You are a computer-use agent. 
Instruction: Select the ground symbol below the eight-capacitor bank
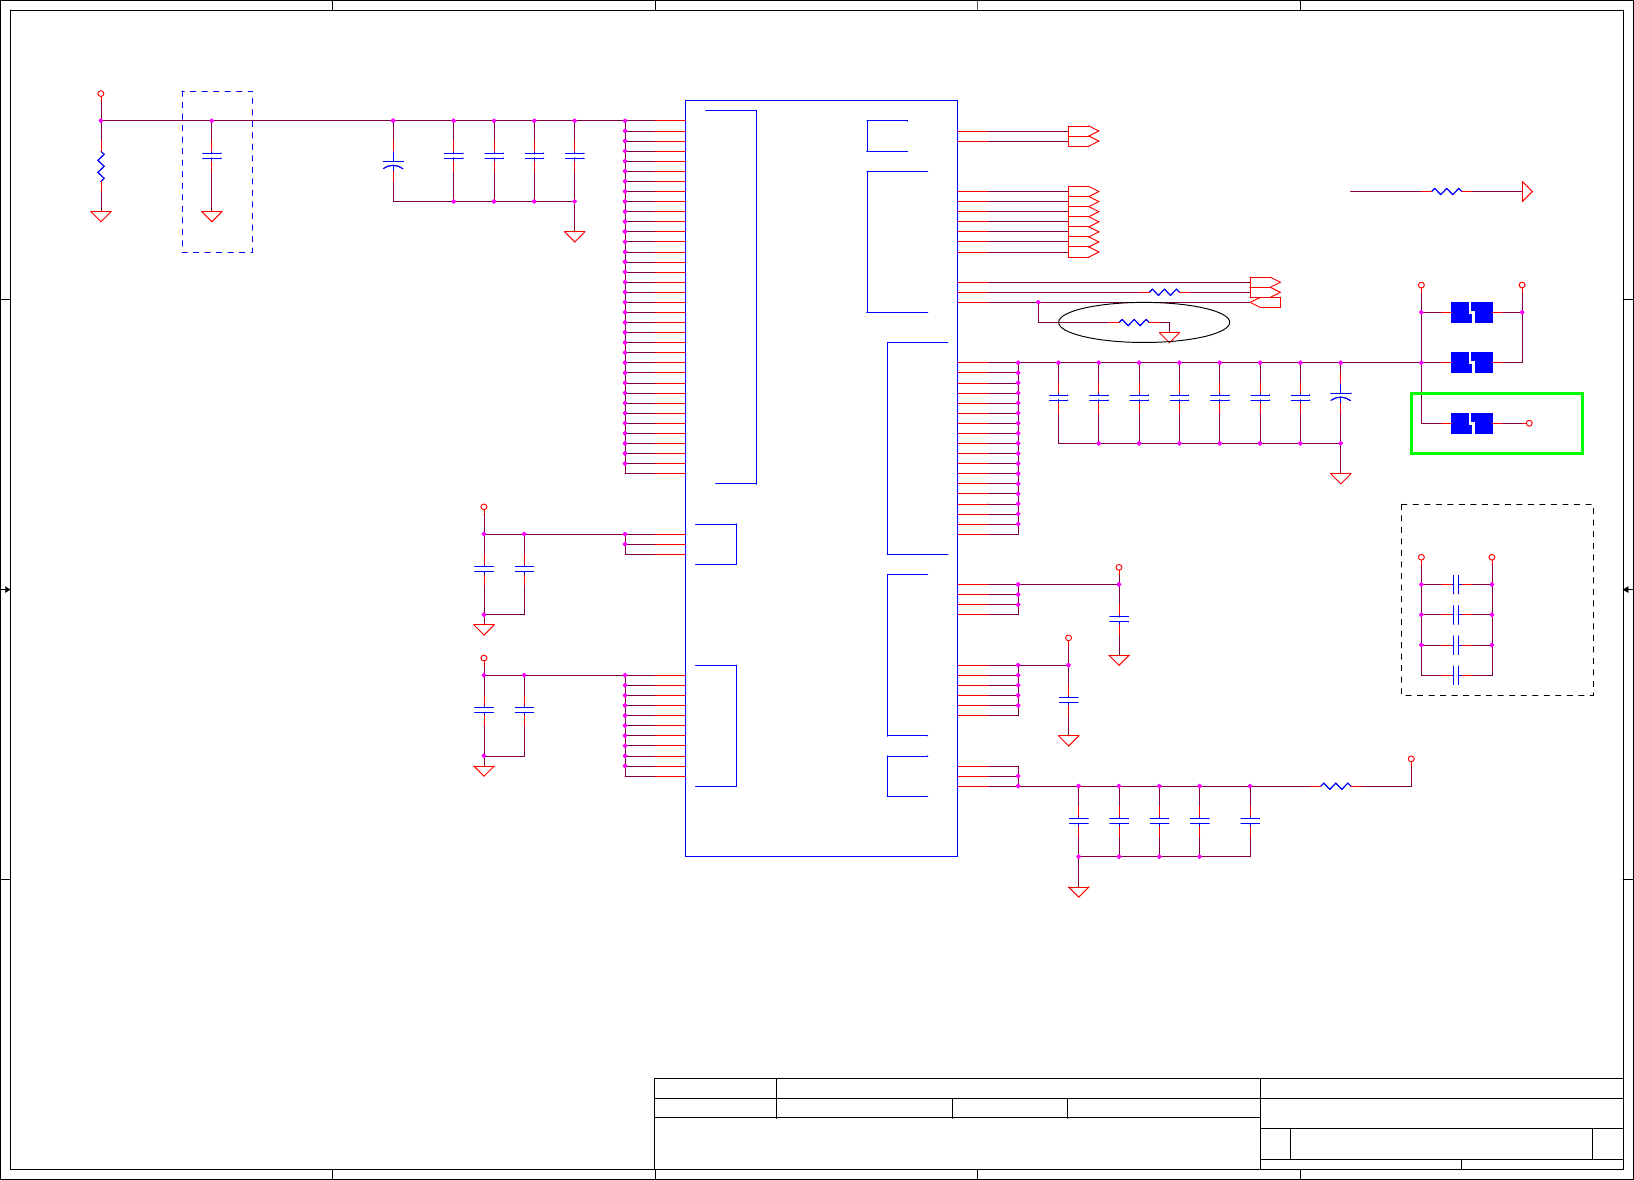click(x=1341, y=478)
